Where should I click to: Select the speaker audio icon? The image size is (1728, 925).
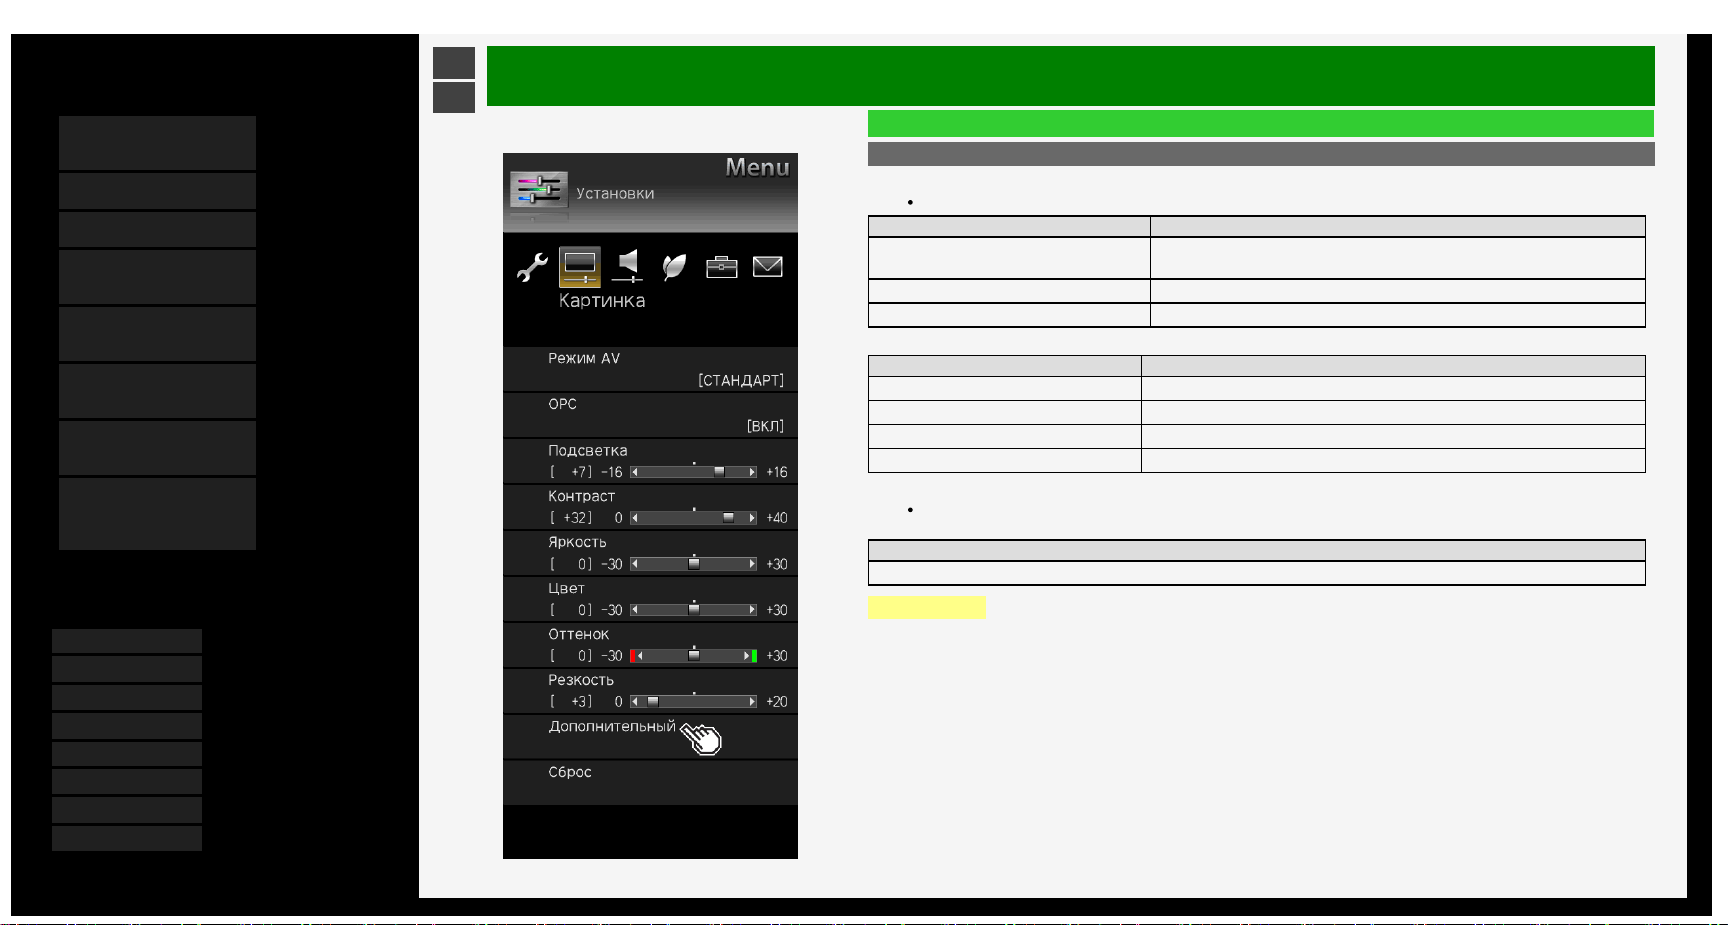(627, 267)
